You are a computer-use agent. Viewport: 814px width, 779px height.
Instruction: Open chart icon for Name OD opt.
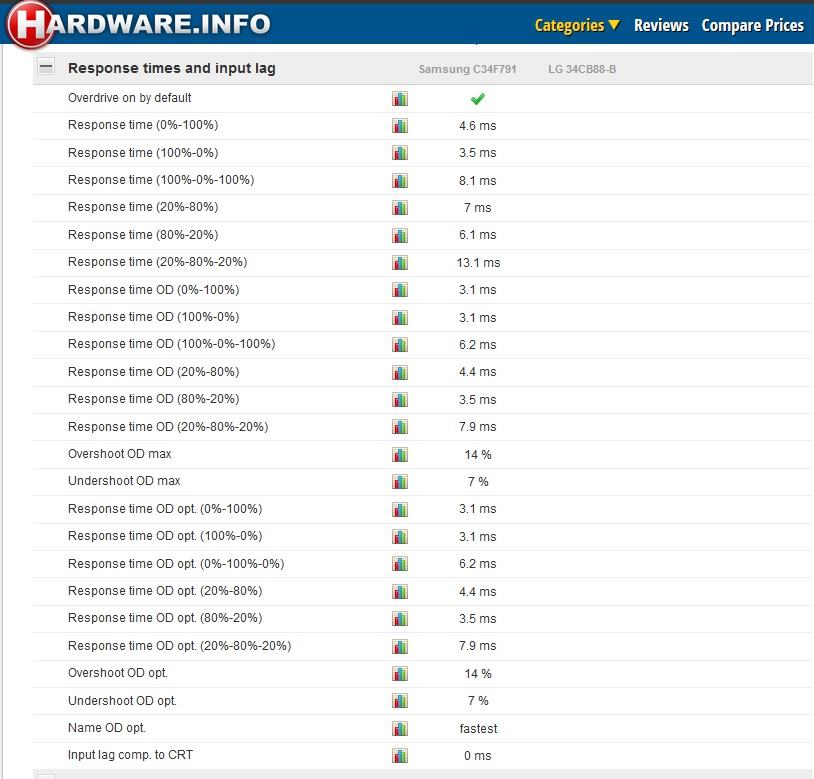click(400, 729)
